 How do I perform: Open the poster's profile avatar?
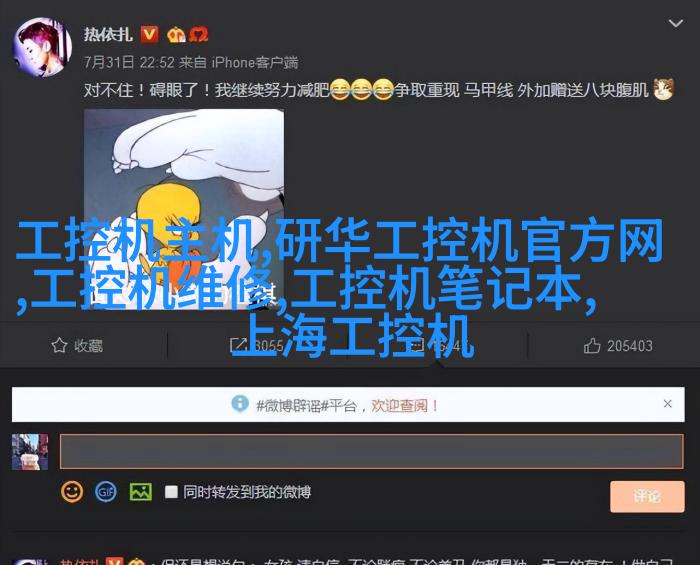click(x=42, y=47)
